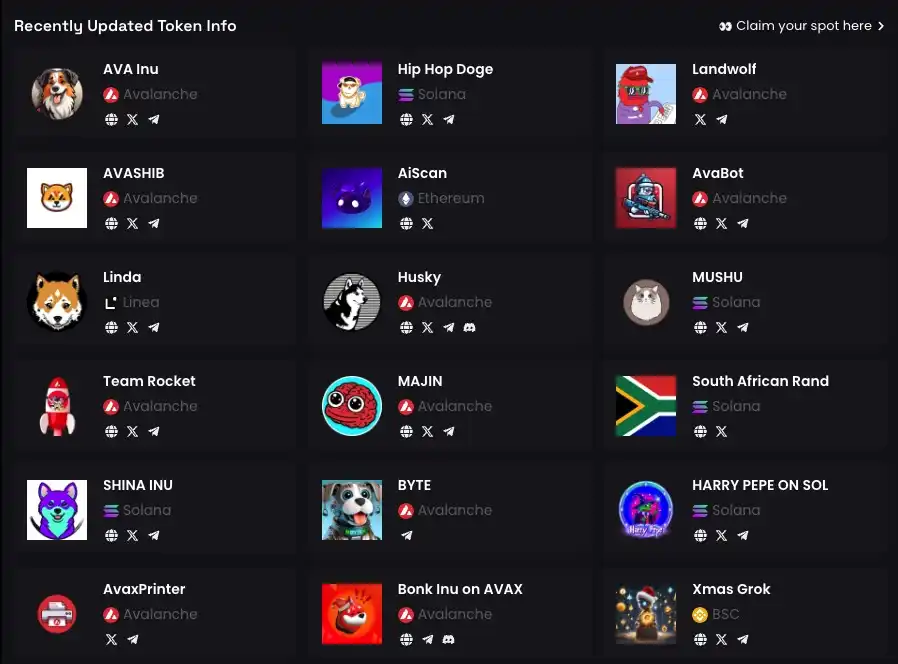Open Hip Hop Doge's X profile icon

[x=427, y=119]
